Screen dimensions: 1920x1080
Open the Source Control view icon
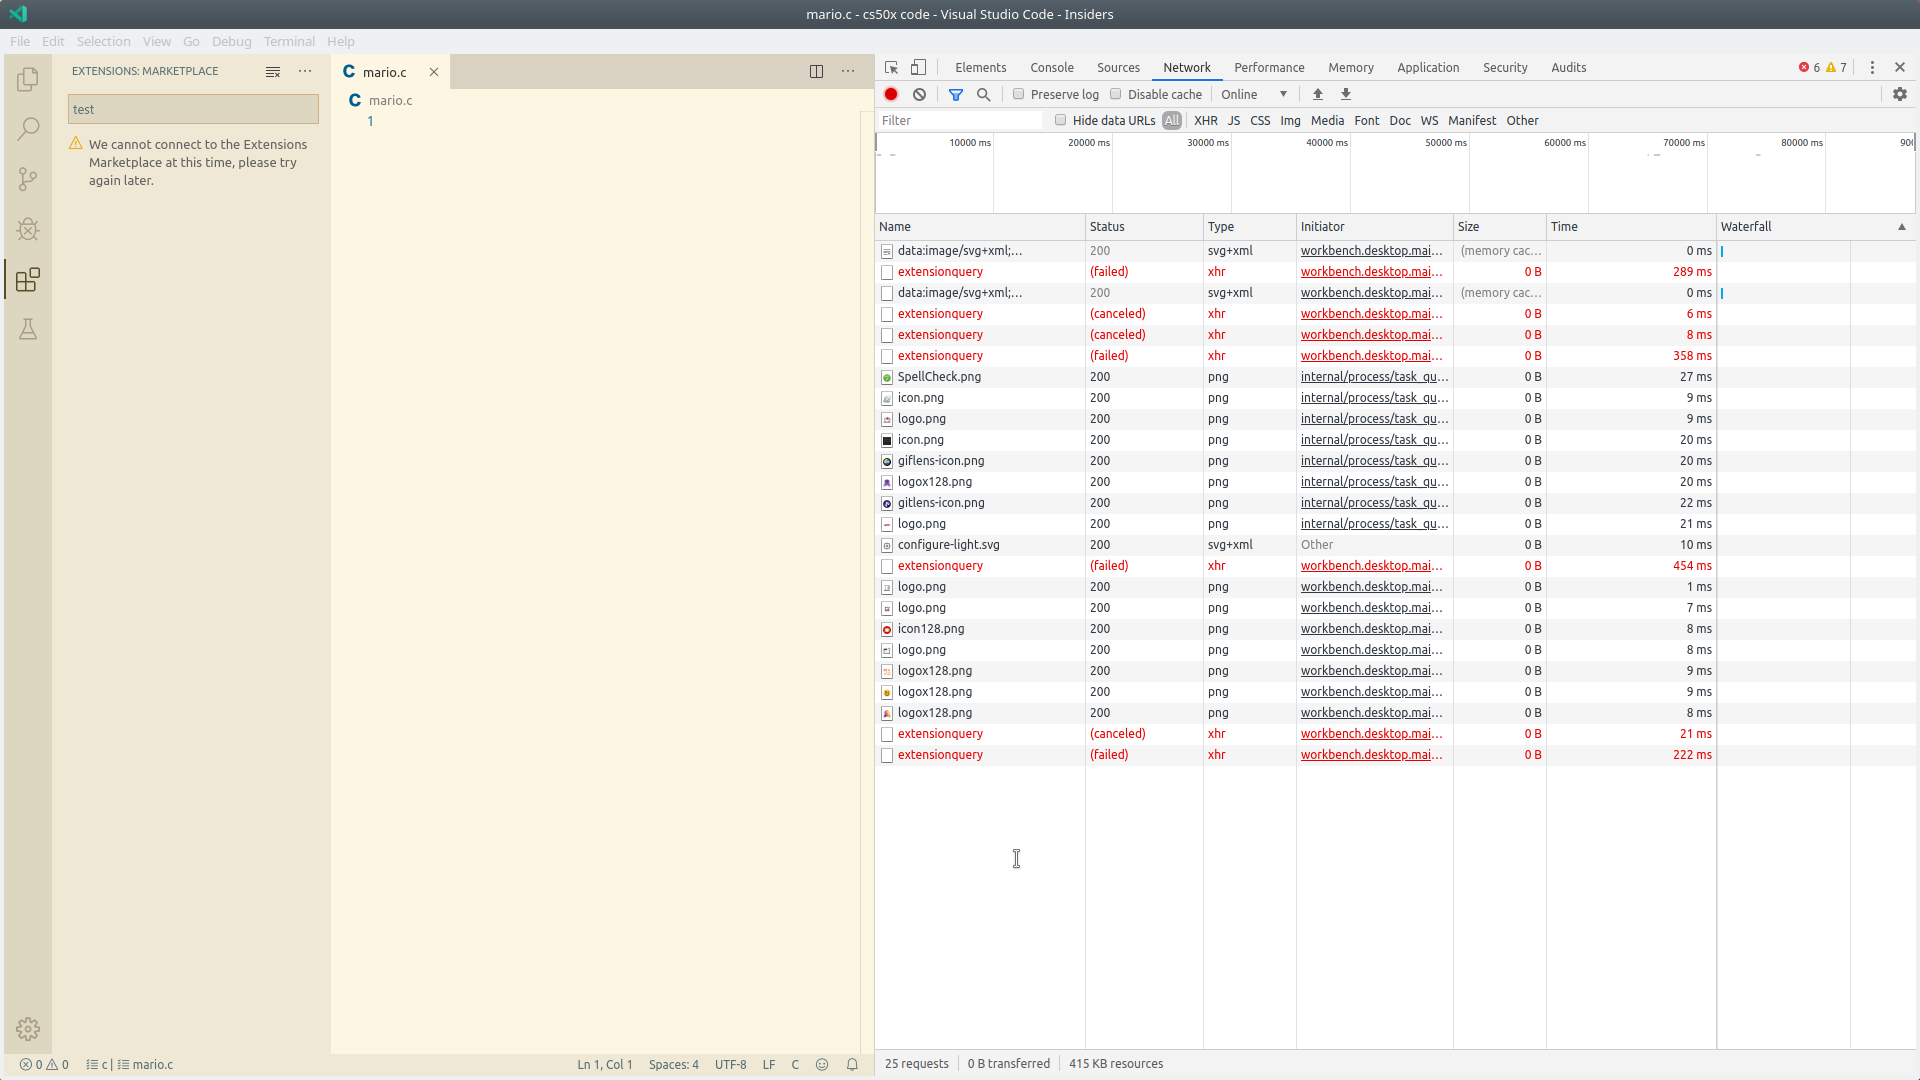28,179
